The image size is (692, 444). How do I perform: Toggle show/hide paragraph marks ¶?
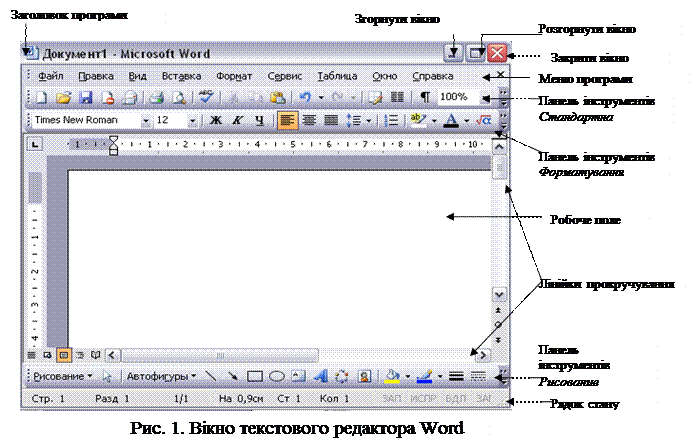pyautogui.click(x=425, y=97)
